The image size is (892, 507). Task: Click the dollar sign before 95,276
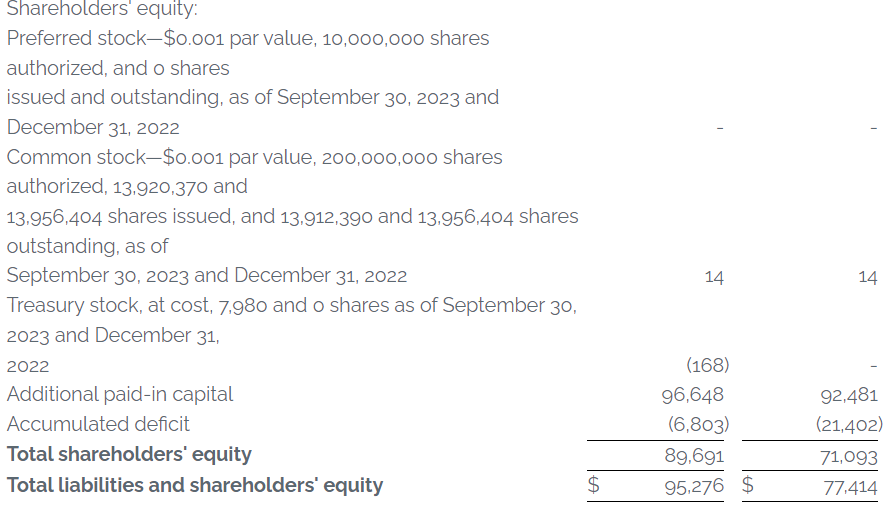click(x=593, y=484)
